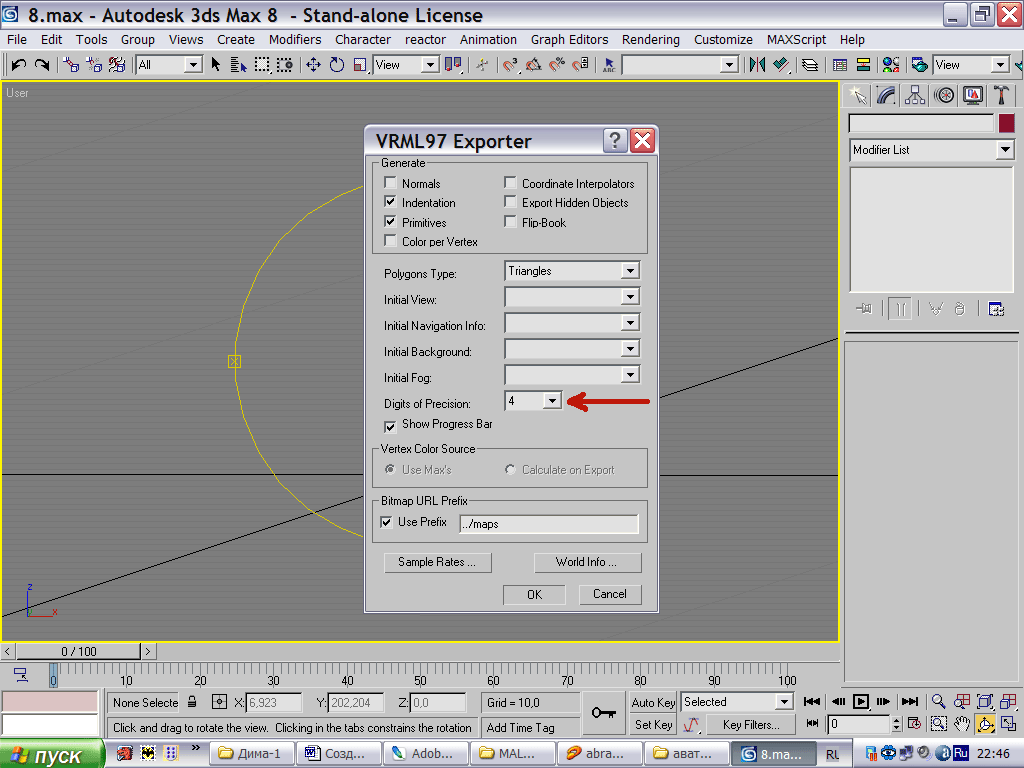Image resolution: width=1024 pixels, height=768 pixels.
Task: Click the Mirror tool icon
Action: click(758, 65)
